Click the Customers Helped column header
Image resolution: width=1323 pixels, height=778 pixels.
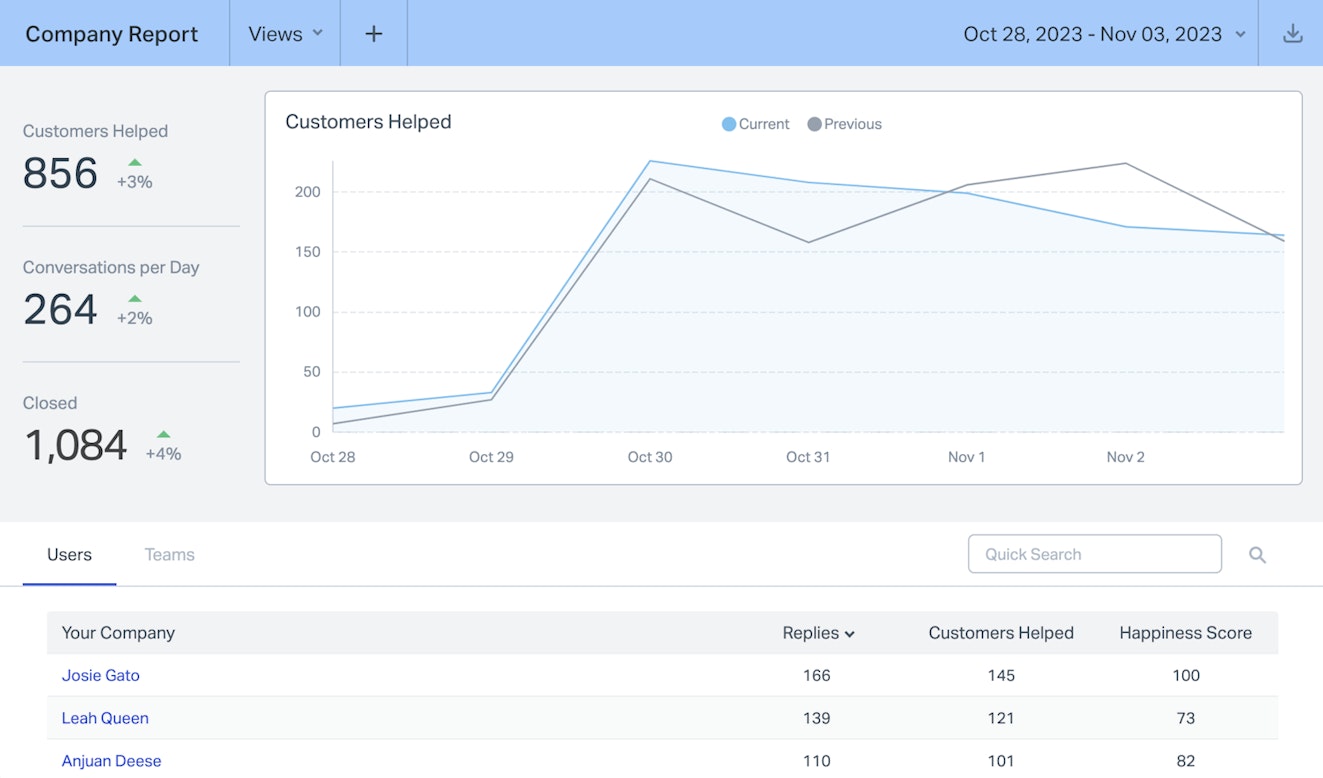pyautogui.click(x=1000, y=633)
